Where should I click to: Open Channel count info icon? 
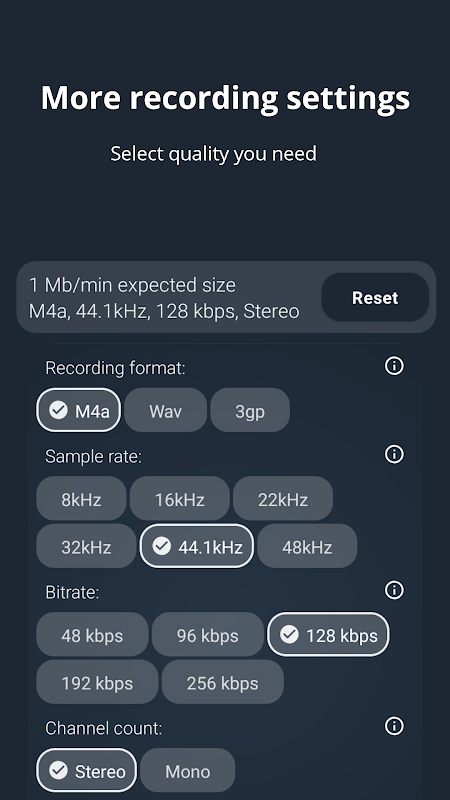tap(394, 726)
